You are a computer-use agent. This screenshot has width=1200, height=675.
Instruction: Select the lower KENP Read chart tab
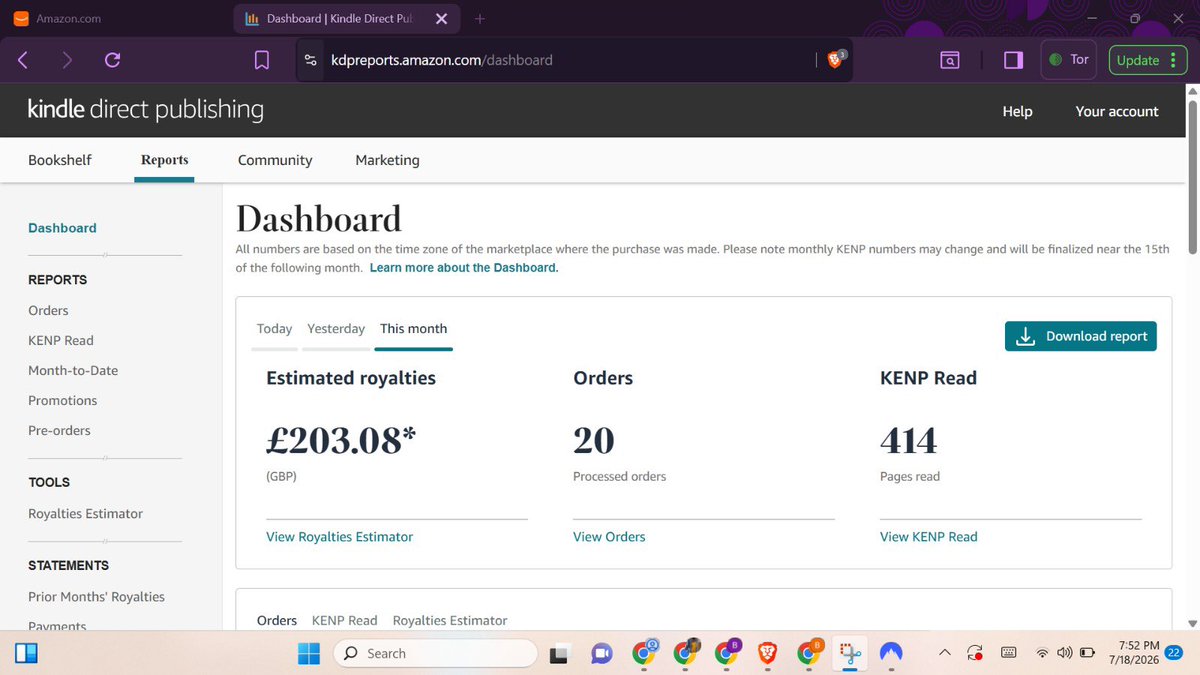click(345, 620)
